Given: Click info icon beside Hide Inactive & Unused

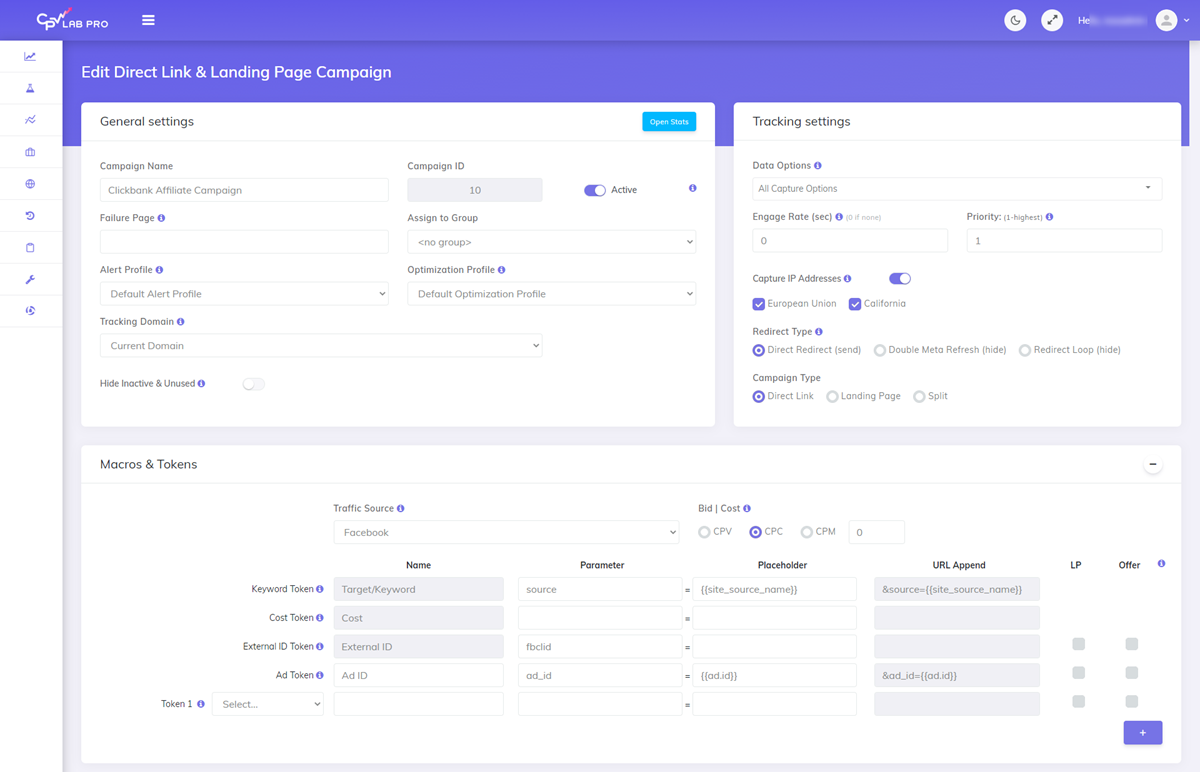Looking at the screenshot, I should [201, 383].
